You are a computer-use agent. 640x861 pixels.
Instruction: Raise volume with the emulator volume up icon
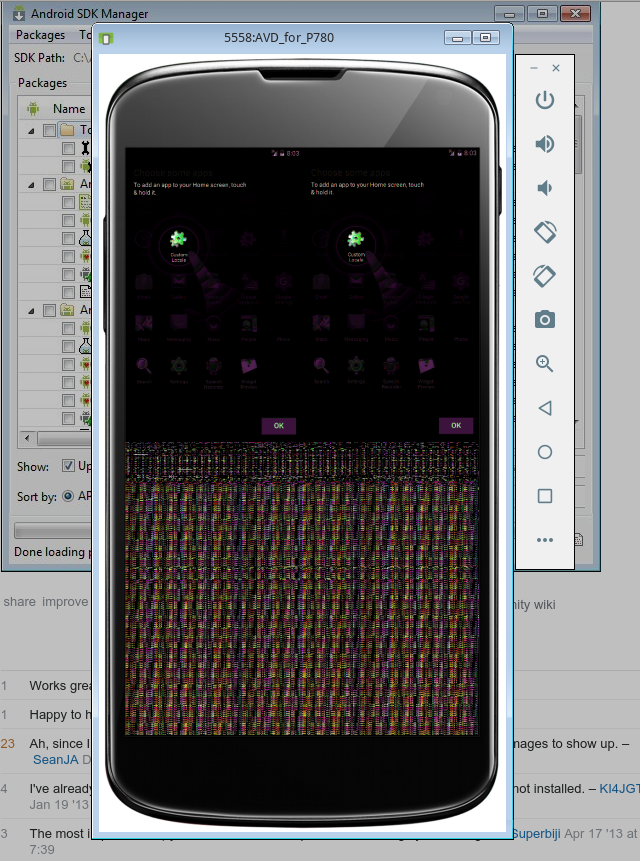(544, 144)
